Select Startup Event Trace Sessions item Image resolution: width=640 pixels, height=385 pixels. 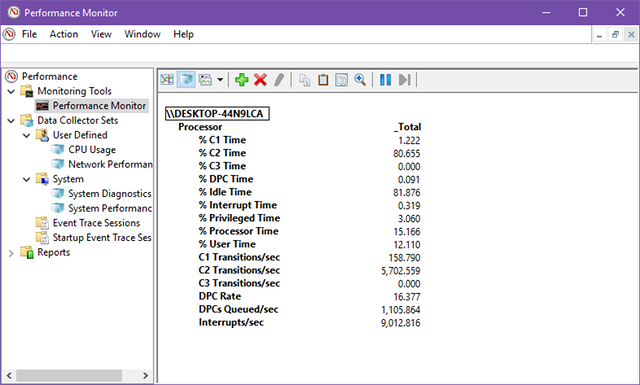(102, 238)
